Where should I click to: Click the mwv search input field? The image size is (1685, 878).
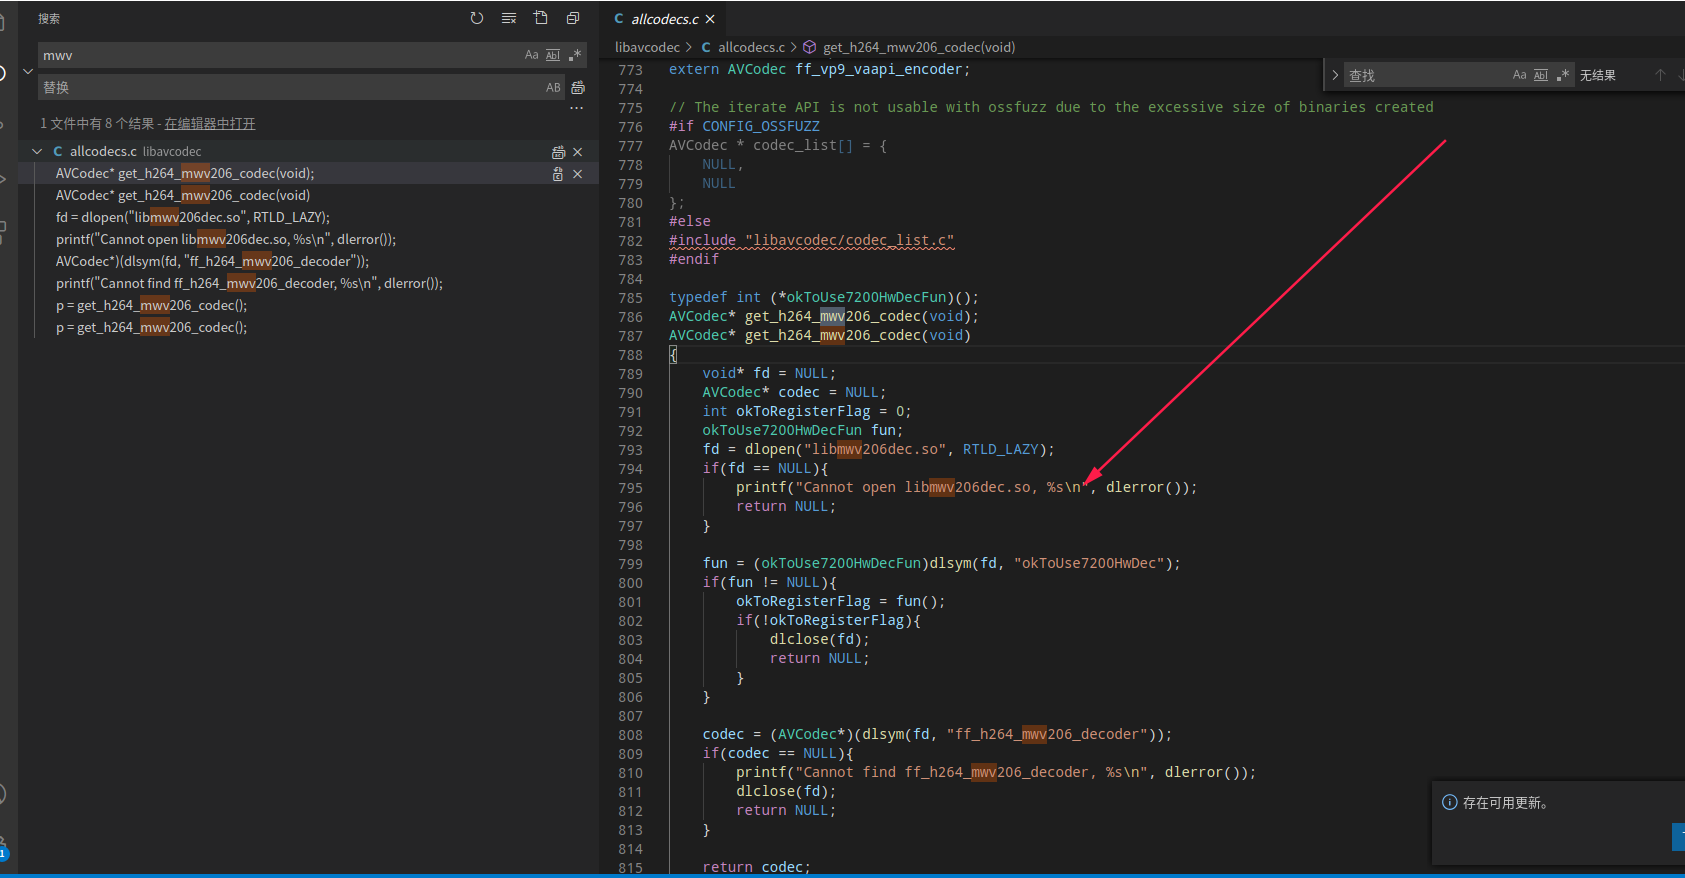pyautogui.click(x=280, y=55)
